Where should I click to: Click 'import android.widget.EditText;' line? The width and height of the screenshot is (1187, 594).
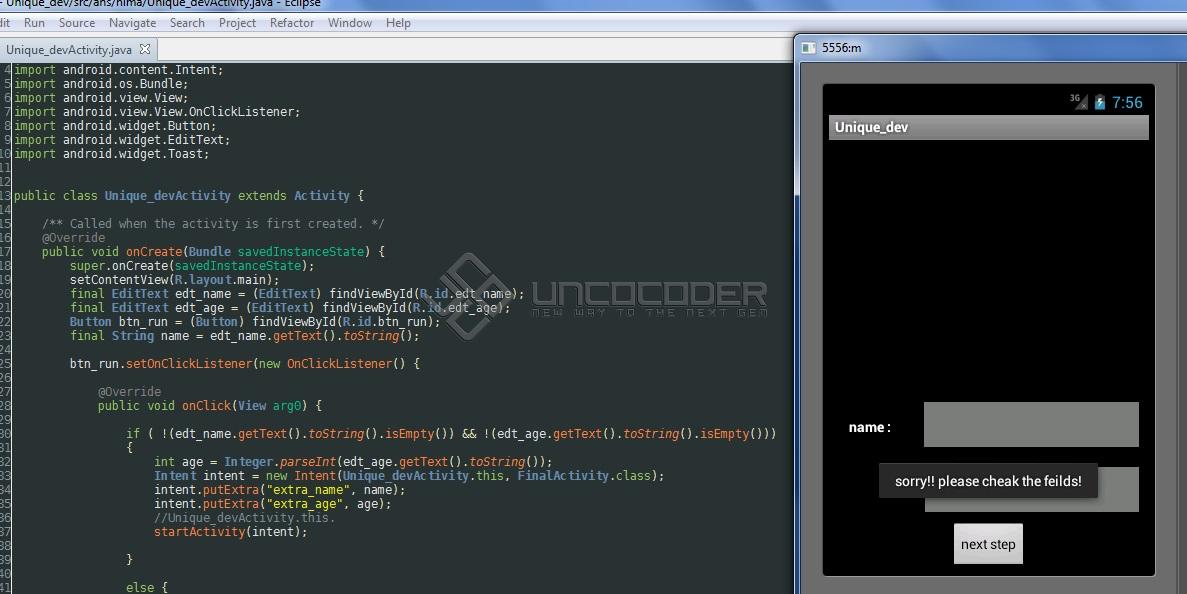pyautogui.click(x=122, y=139)
